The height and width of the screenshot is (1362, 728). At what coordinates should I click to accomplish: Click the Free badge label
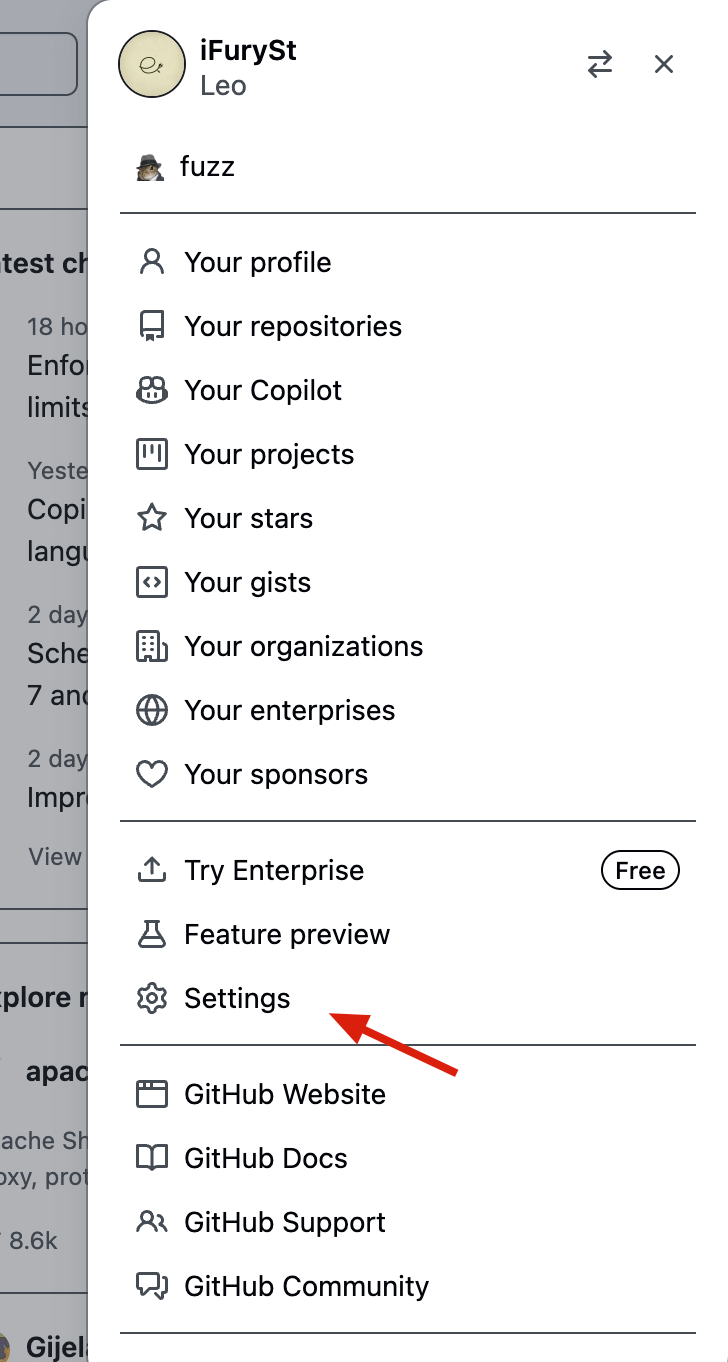click(x=640, y=870)
